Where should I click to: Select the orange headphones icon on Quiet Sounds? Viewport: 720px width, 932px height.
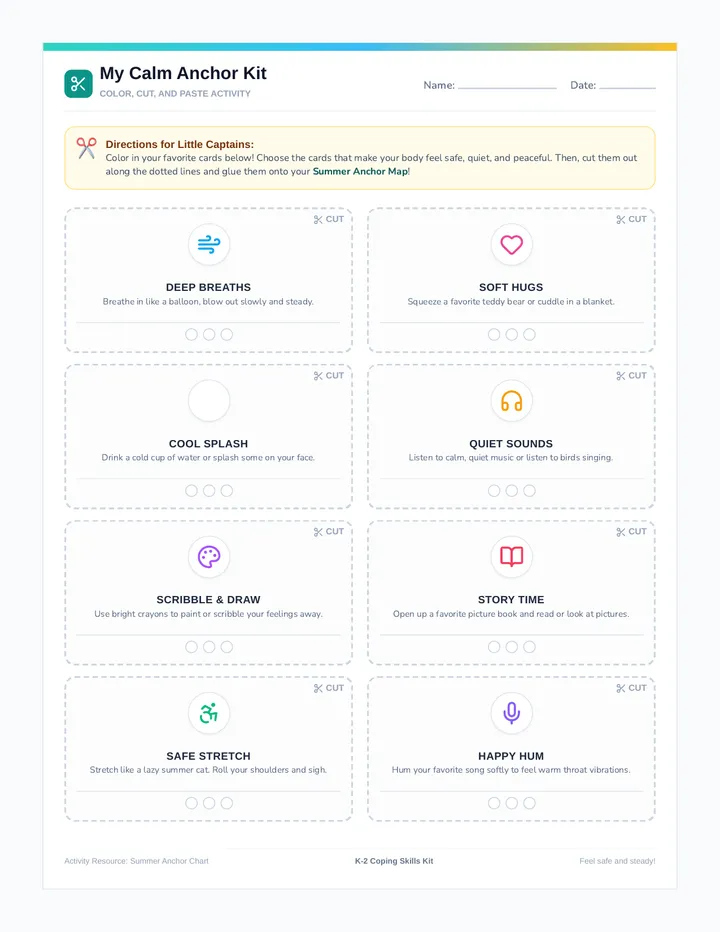511,401
